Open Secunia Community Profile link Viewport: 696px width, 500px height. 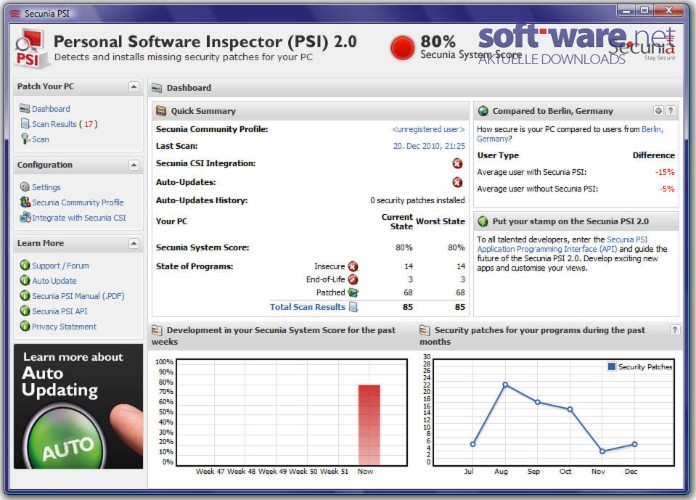[x=78, y=202]
